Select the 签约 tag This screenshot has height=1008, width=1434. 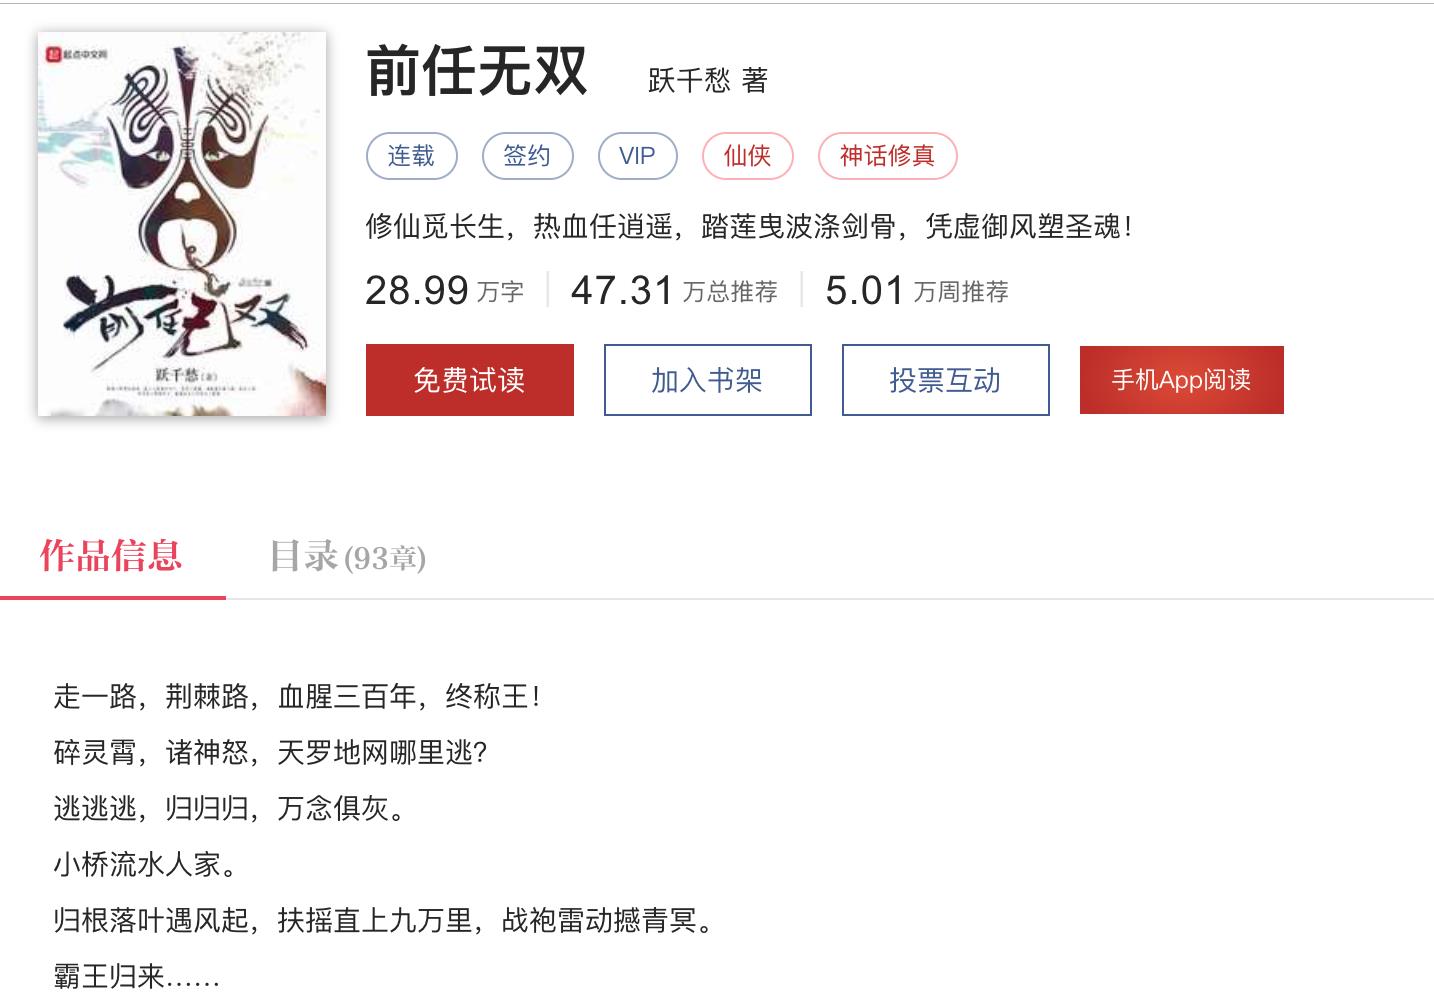[528, 156]
